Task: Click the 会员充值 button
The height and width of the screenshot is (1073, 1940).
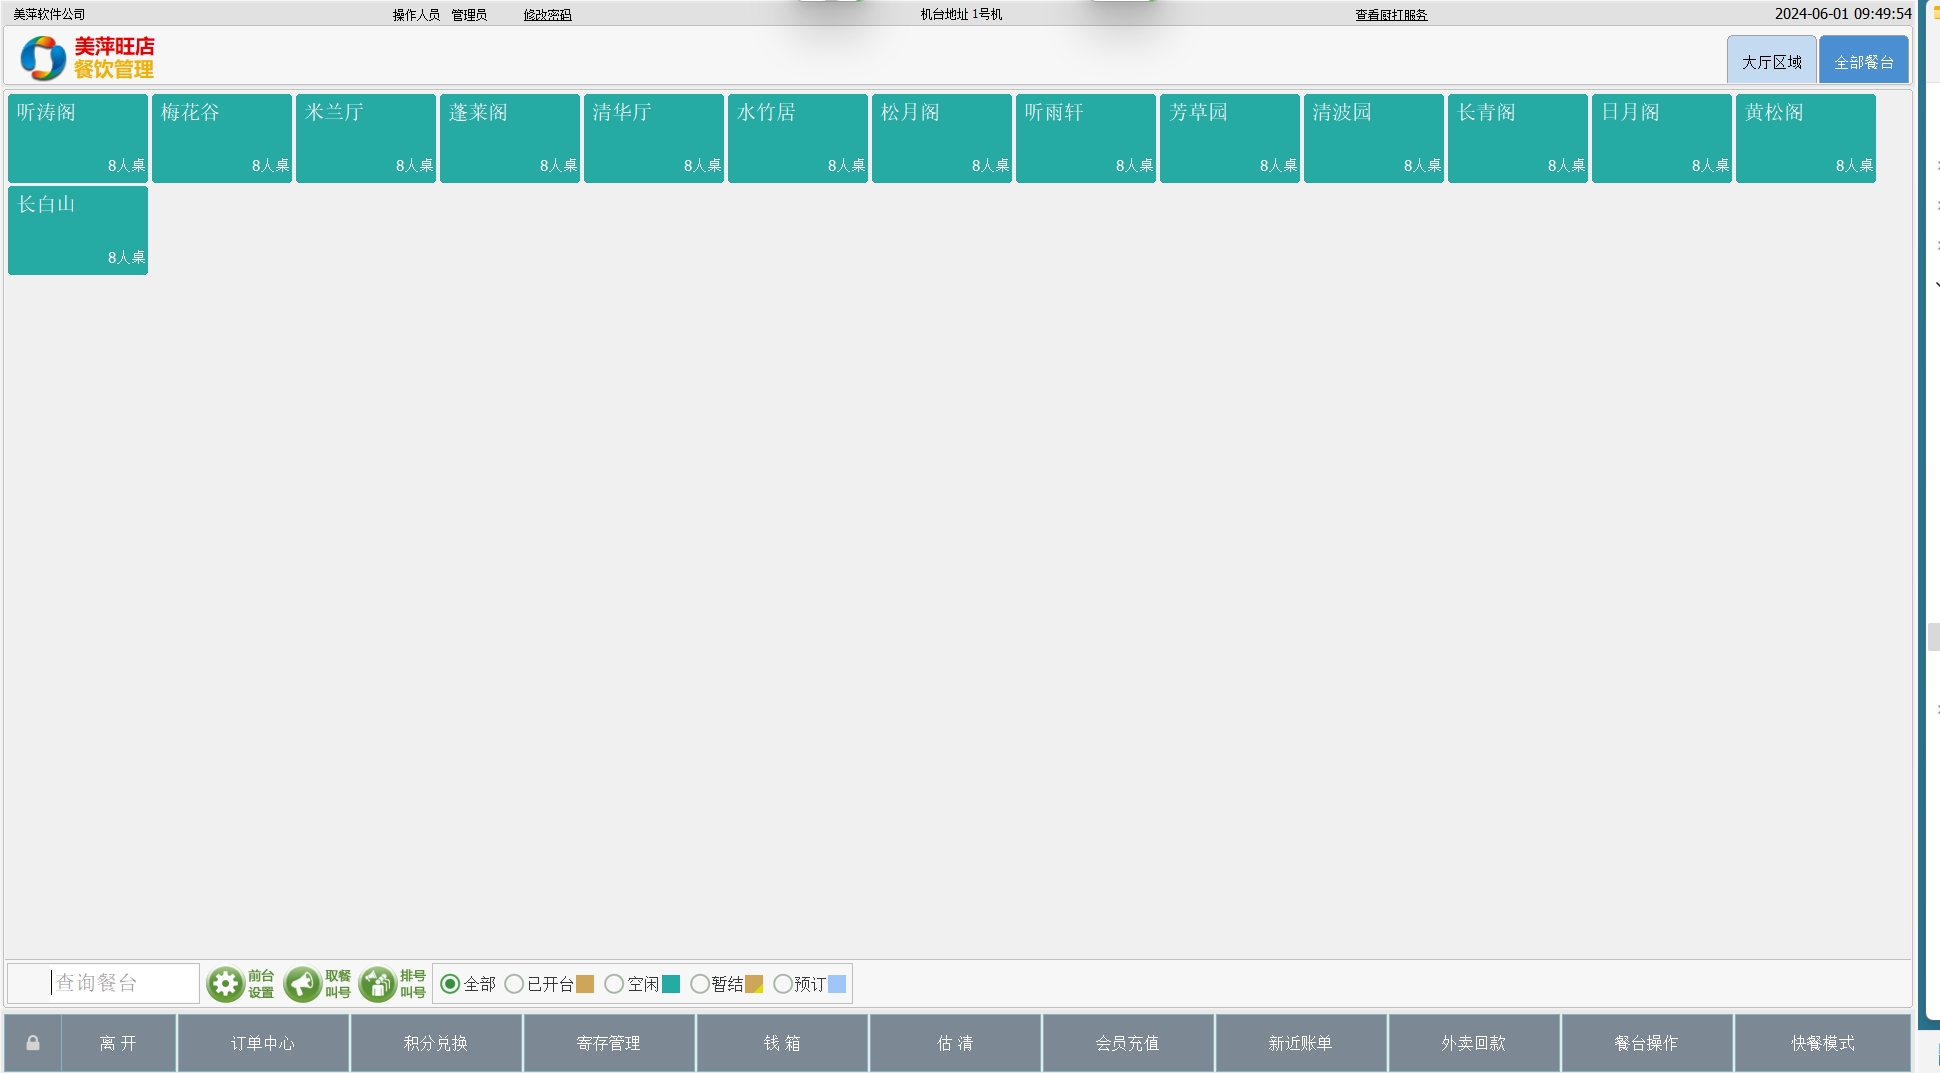Action: [x=1127, y=1043]
